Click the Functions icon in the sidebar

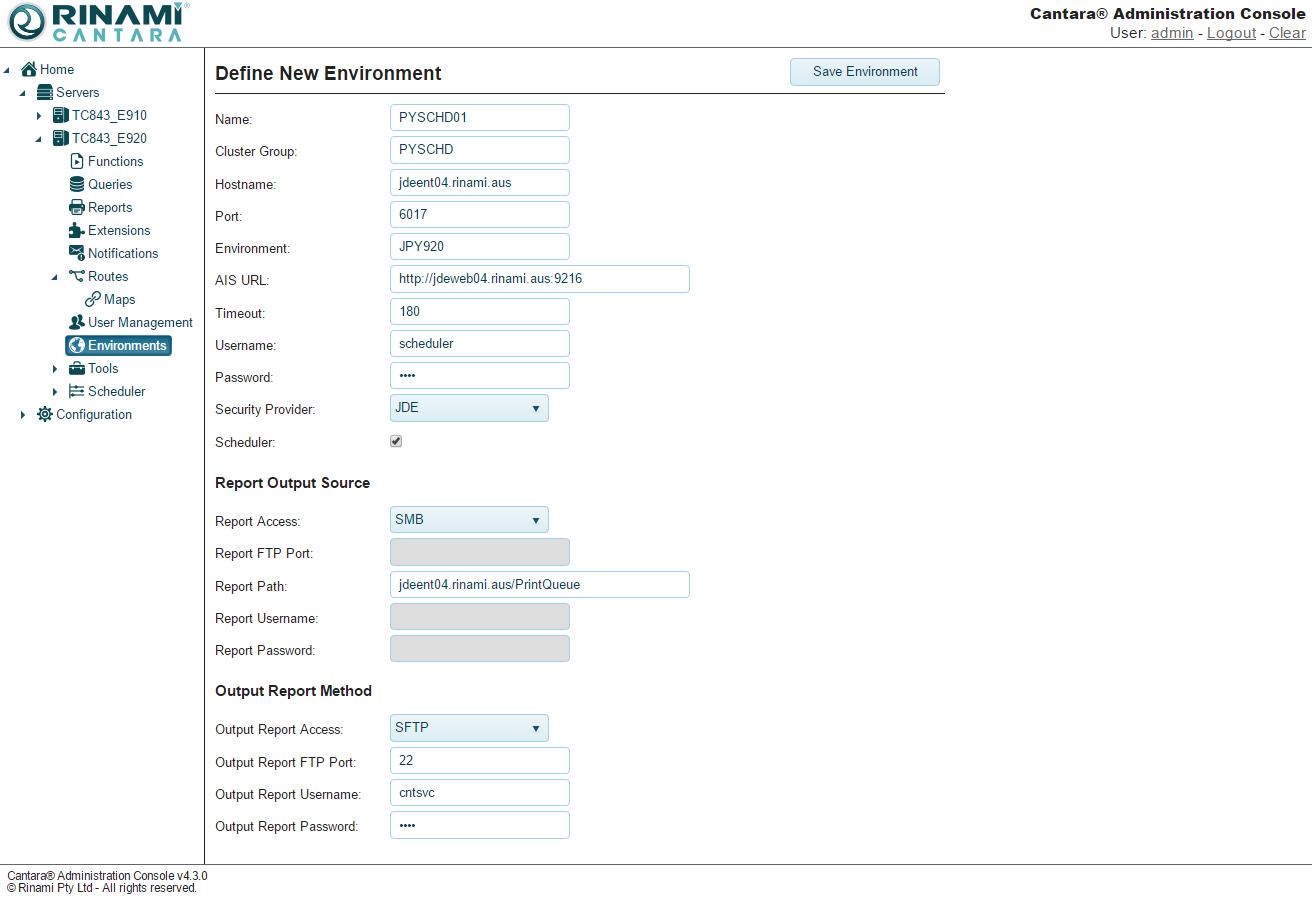(77, 161)
